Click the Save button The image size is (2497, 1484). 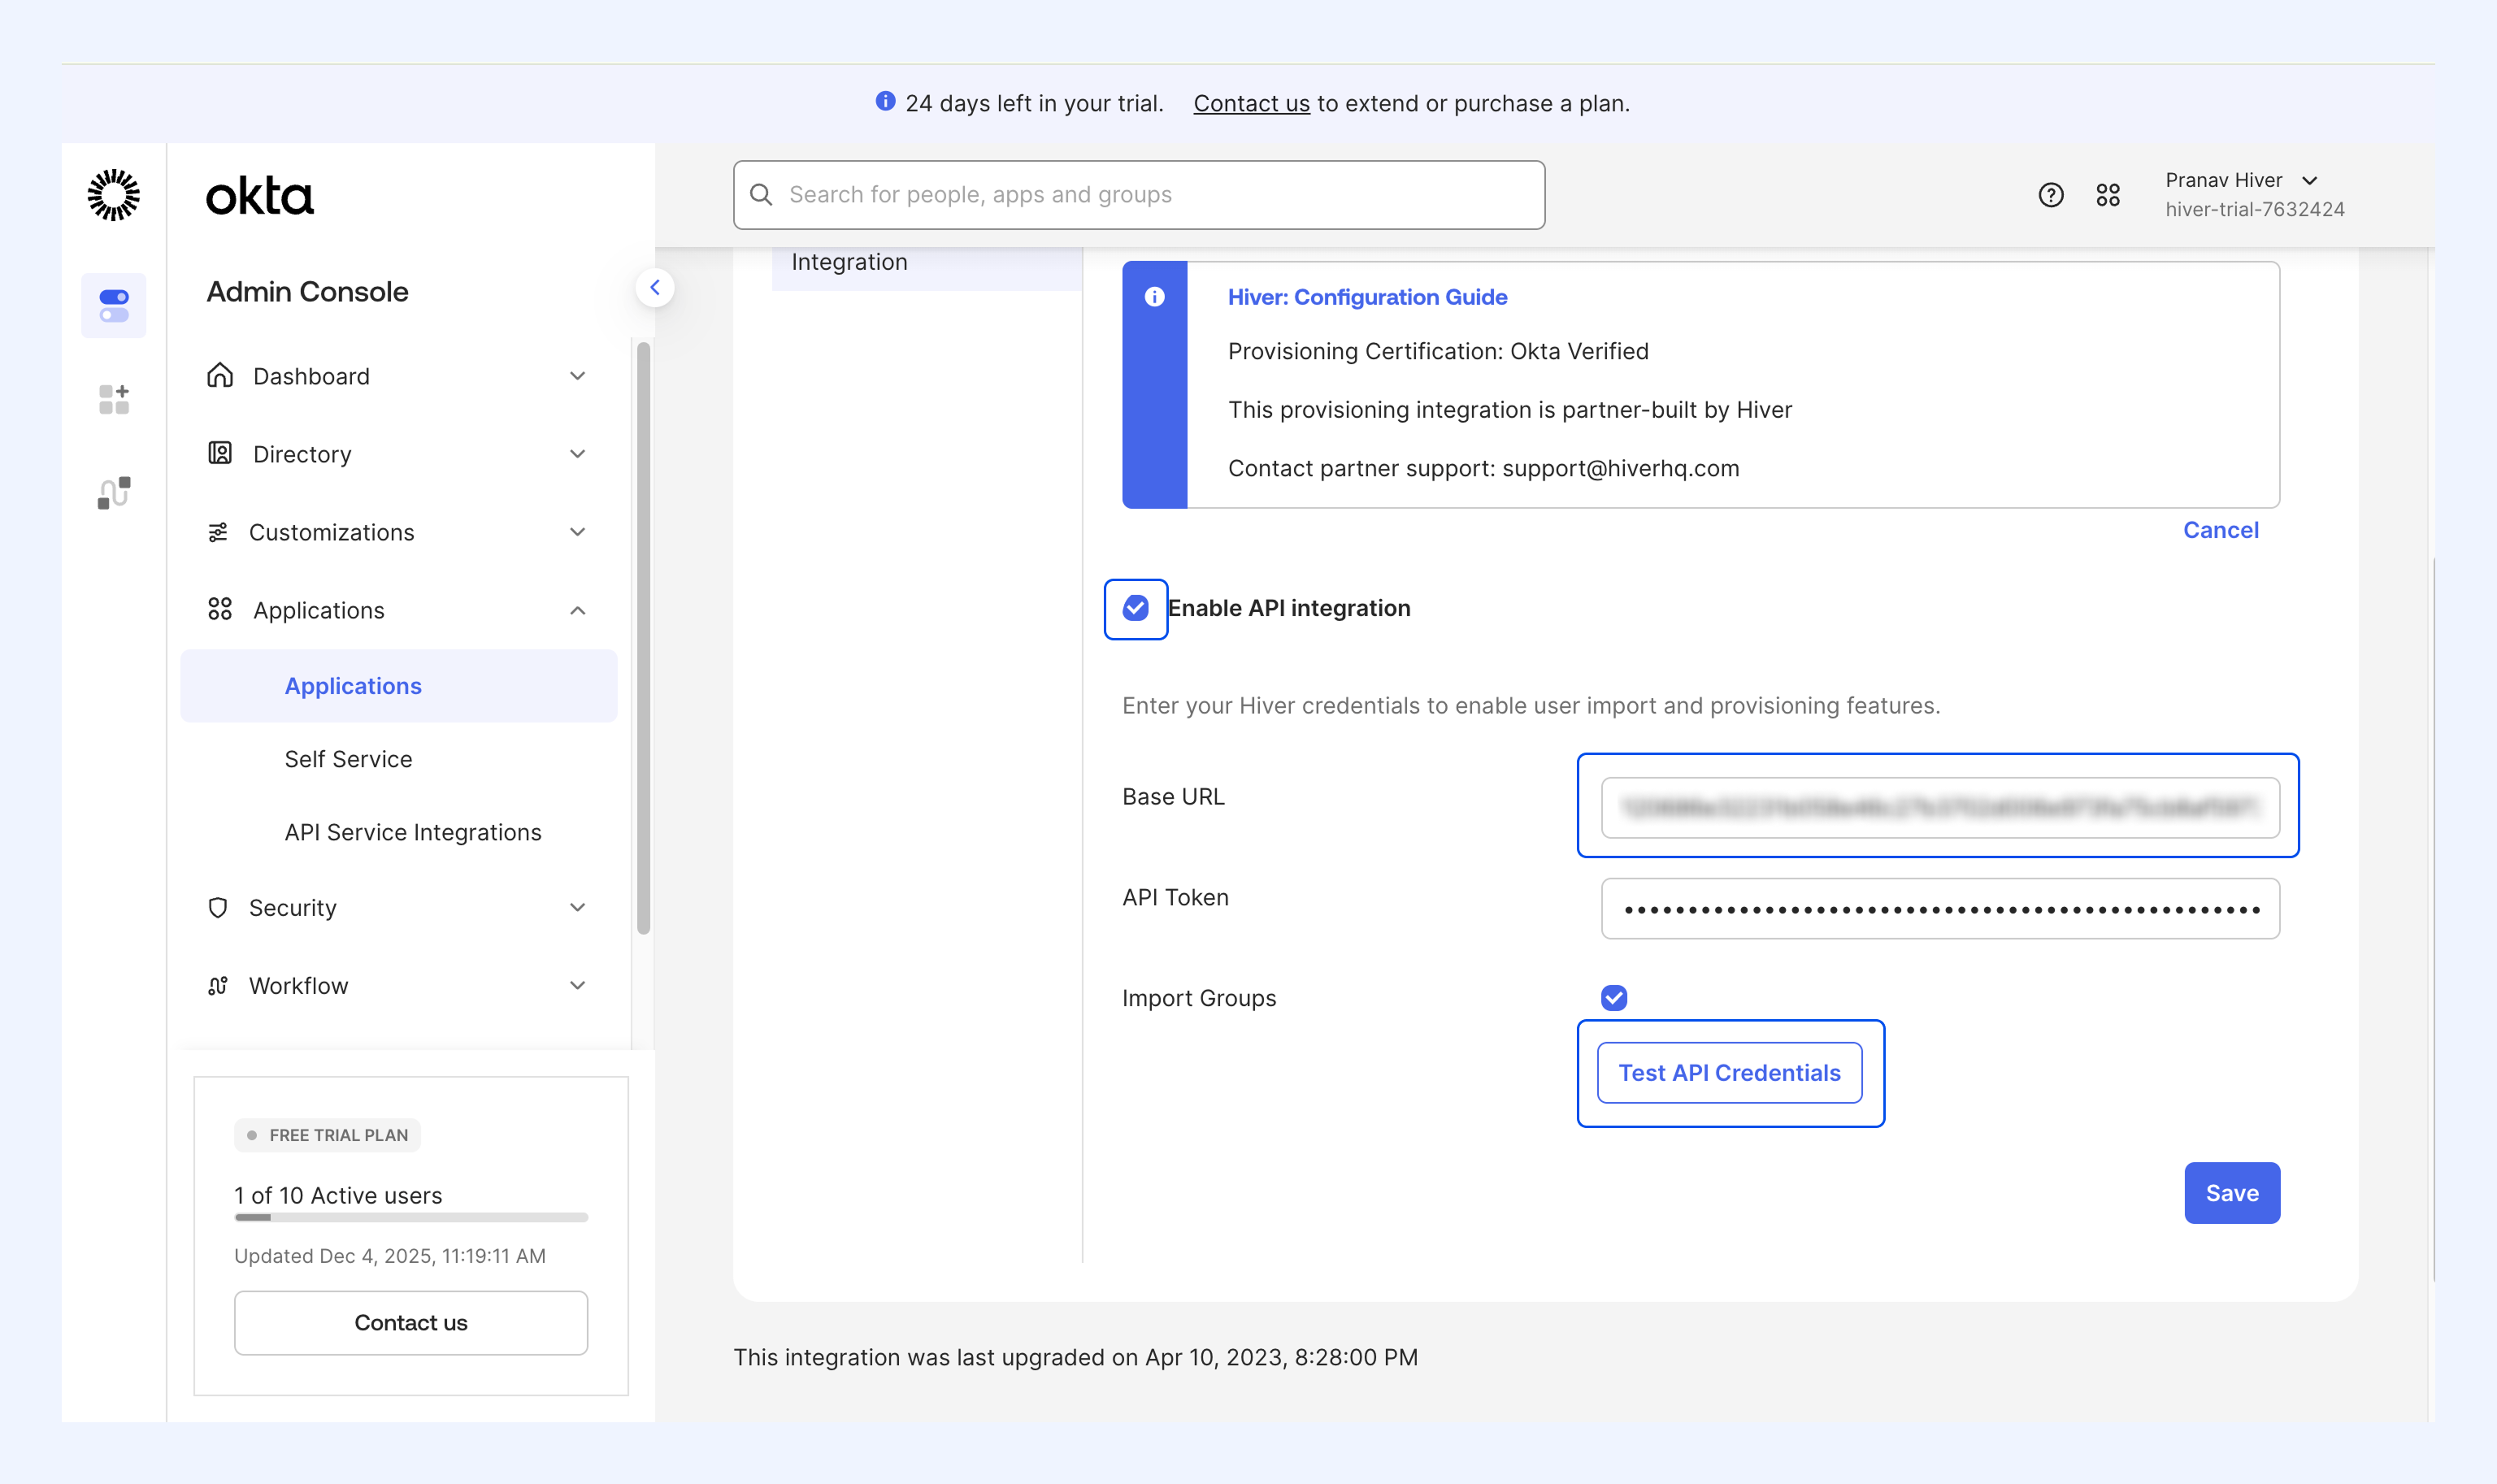(x=2232, y=1193)
